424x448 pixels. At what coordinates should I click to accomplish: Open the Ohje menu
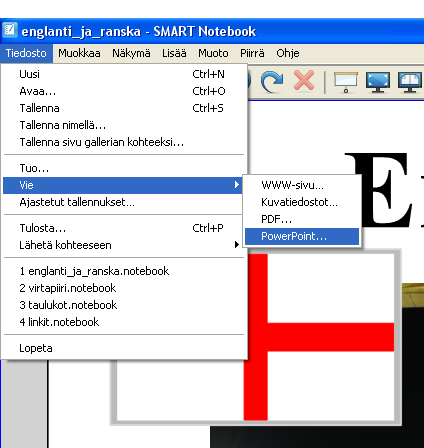coord(288,53)
